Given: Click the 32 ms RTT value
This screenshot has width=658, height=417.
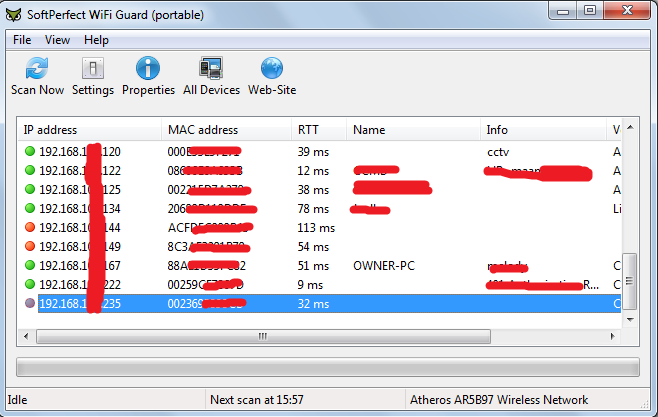Looking at the screenshot, I should 313,304.
